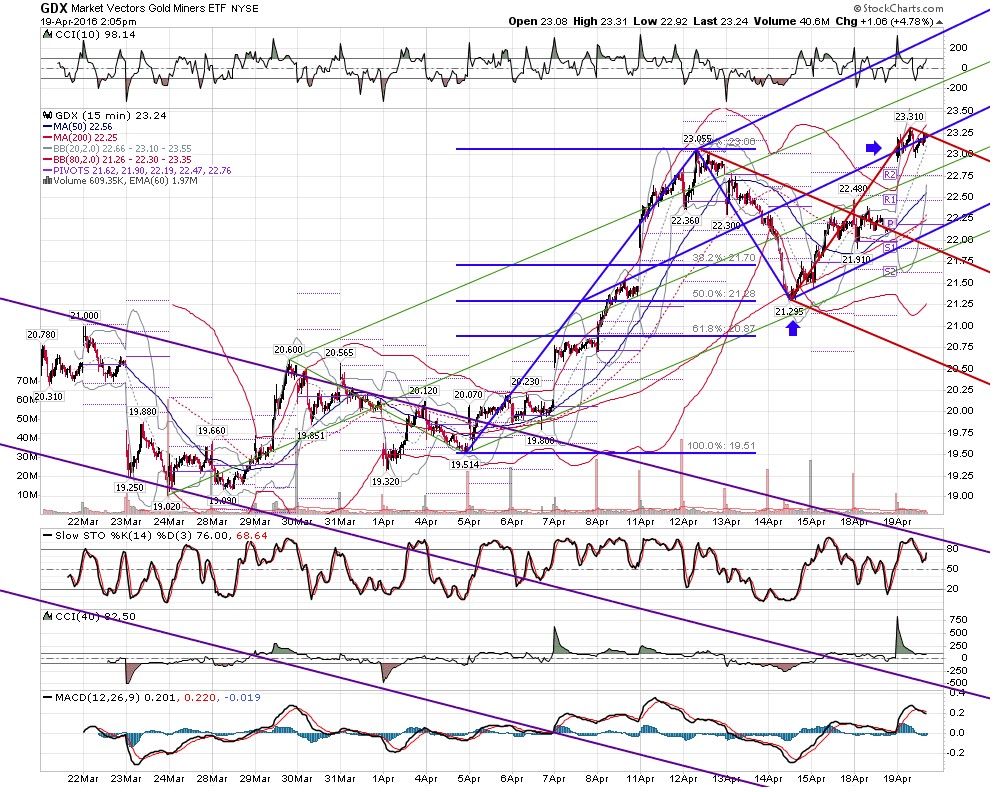This screenshot has width=998, height=792.
Task: Click the Low 22.92 value
Action: 660,21
